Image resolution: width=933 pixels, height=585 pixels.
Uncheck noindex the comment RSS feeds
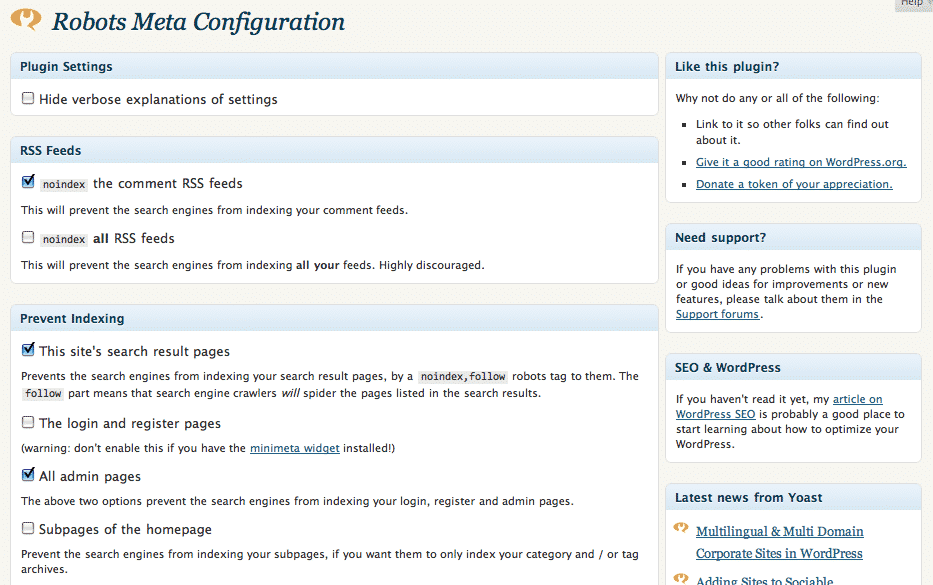click(28, 182)
